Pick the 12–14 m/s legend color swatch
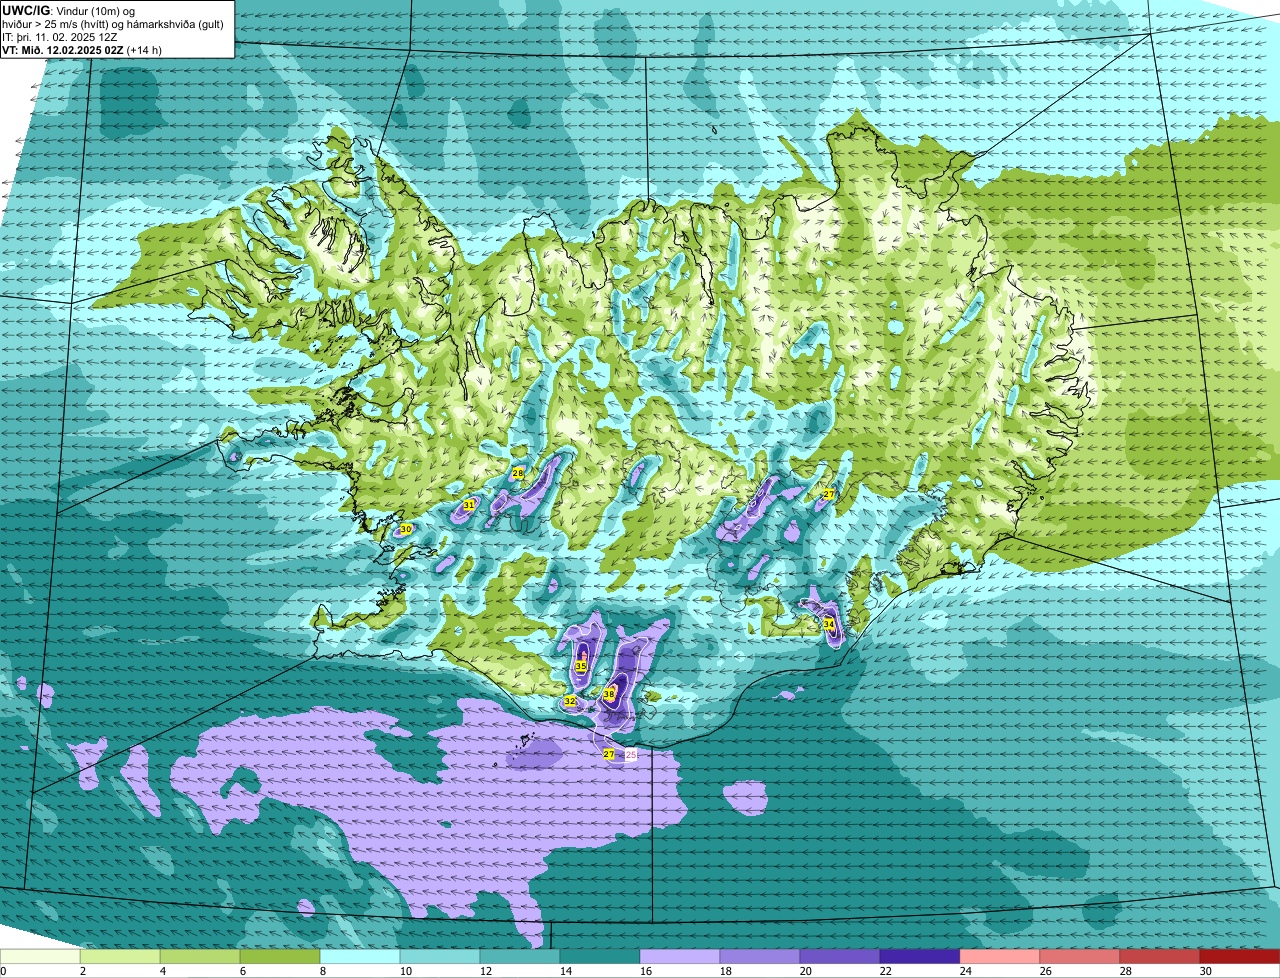1280x978 pixels. pos(520,956)
